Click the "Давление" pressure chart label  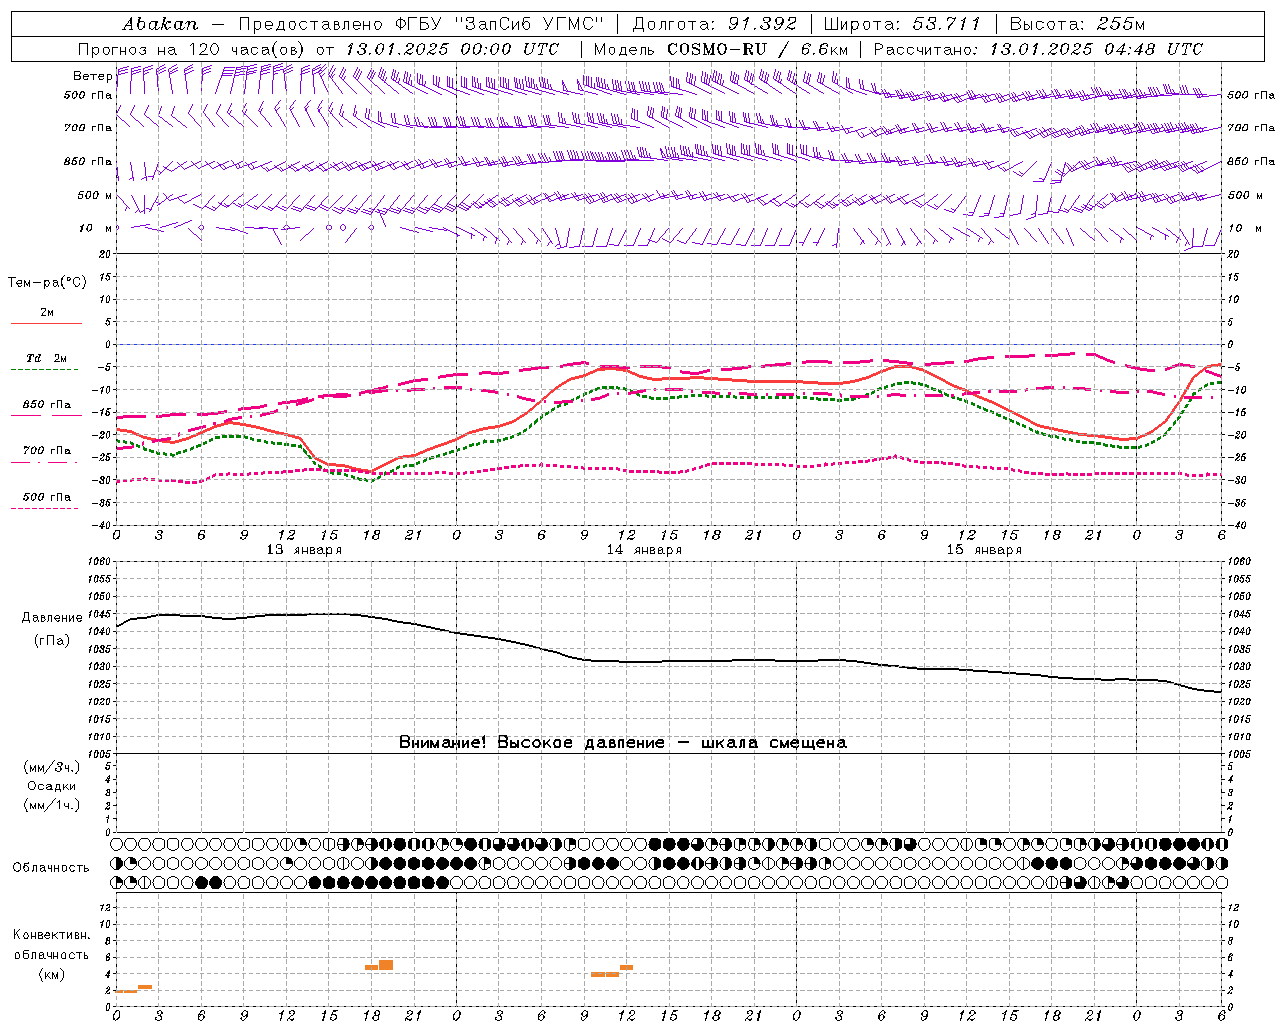[52, 618]
